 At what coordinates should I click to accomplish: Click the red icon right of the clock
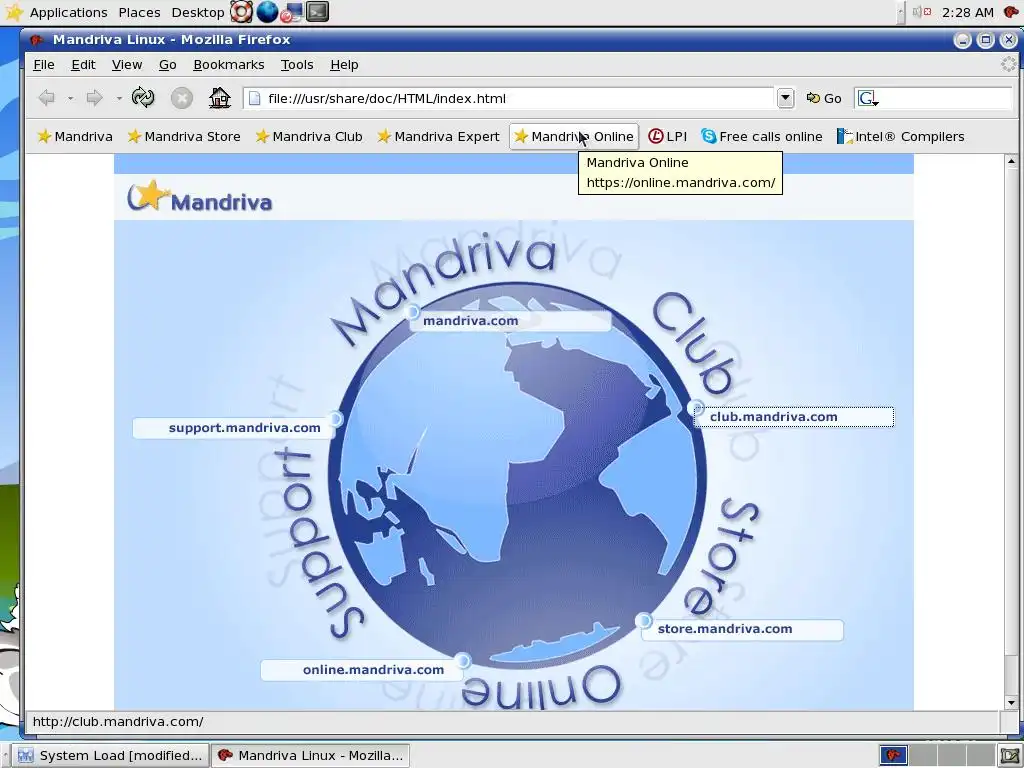pyautogui.click(x=1011, y=12)
